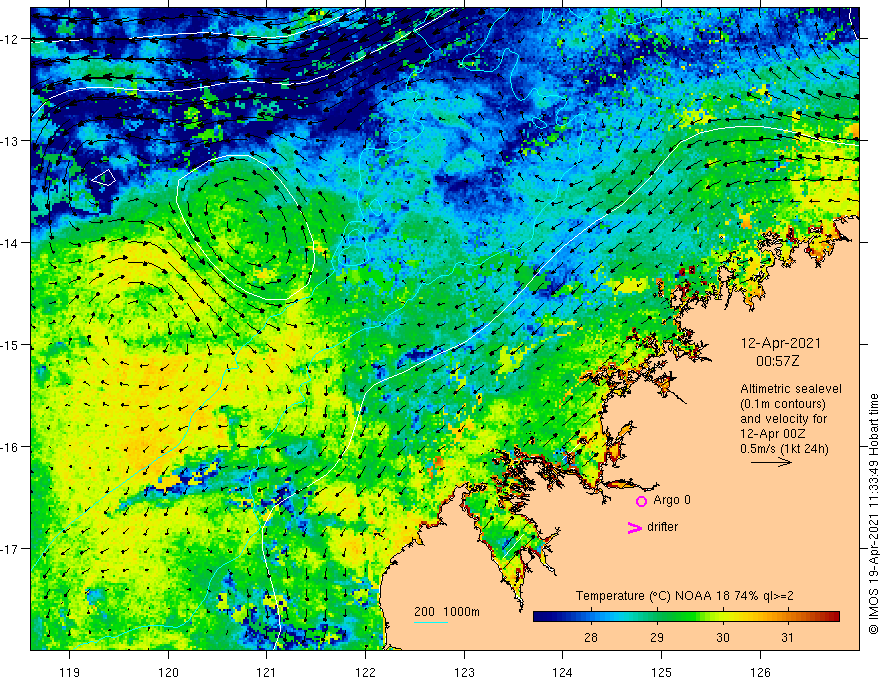This screenshot has height=680, width=880.
Task: Click the color bar value 30
Action: 723,637
